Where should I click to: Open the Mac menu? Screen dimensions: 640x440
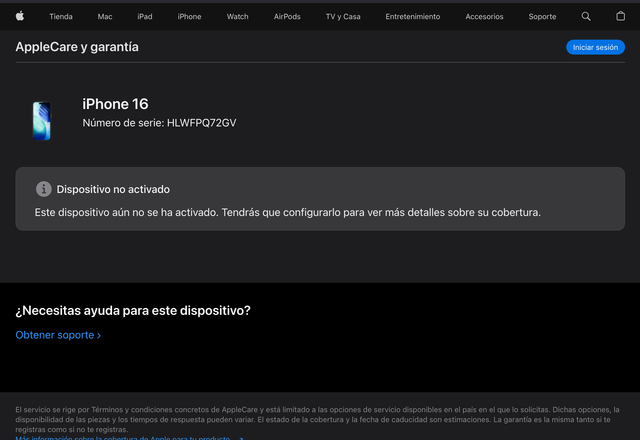105,17
